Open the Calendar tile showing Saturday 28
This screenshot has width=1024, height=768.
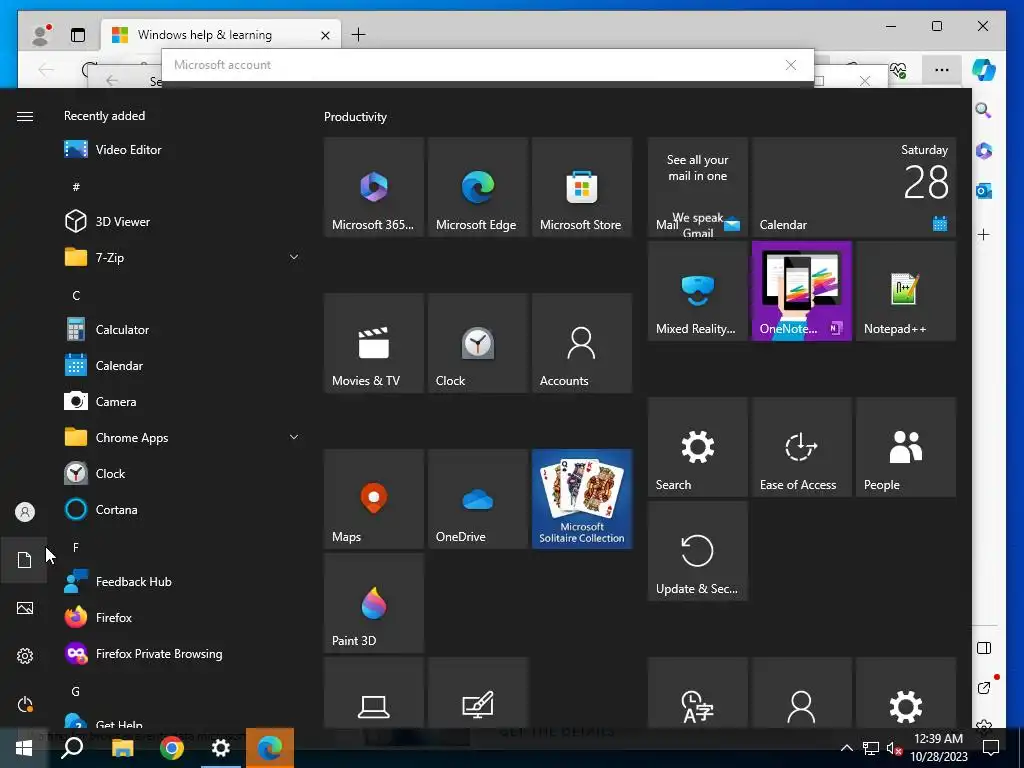point(854,187)
